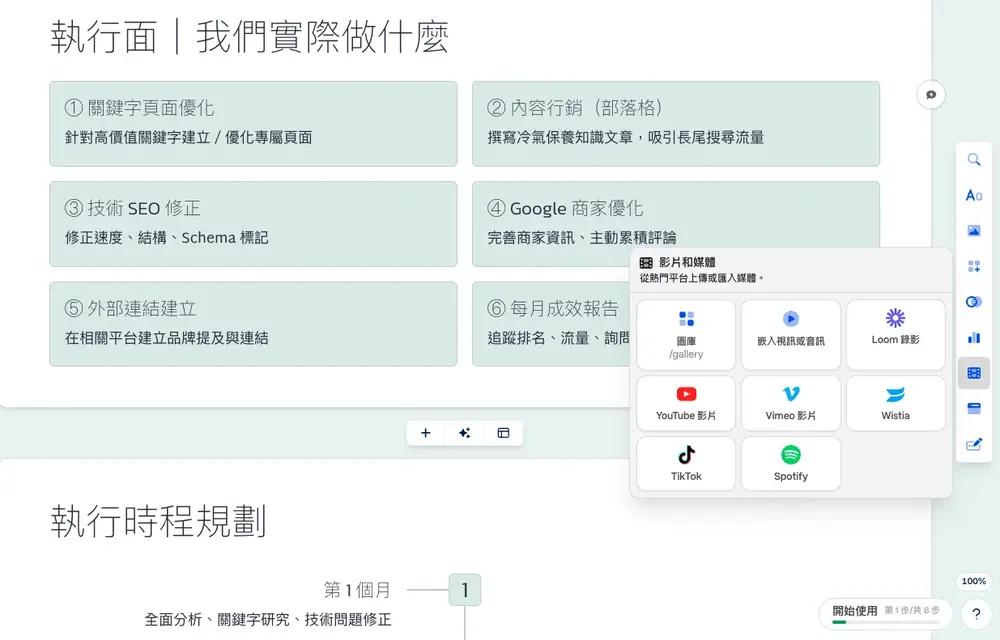Choose the 圖庫 /gallery option
This screenshot has height=640, width=1000.
(686, 335)
